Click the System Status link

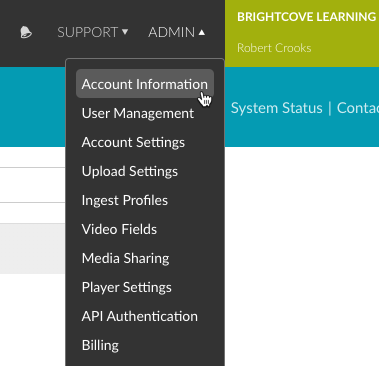276,108
